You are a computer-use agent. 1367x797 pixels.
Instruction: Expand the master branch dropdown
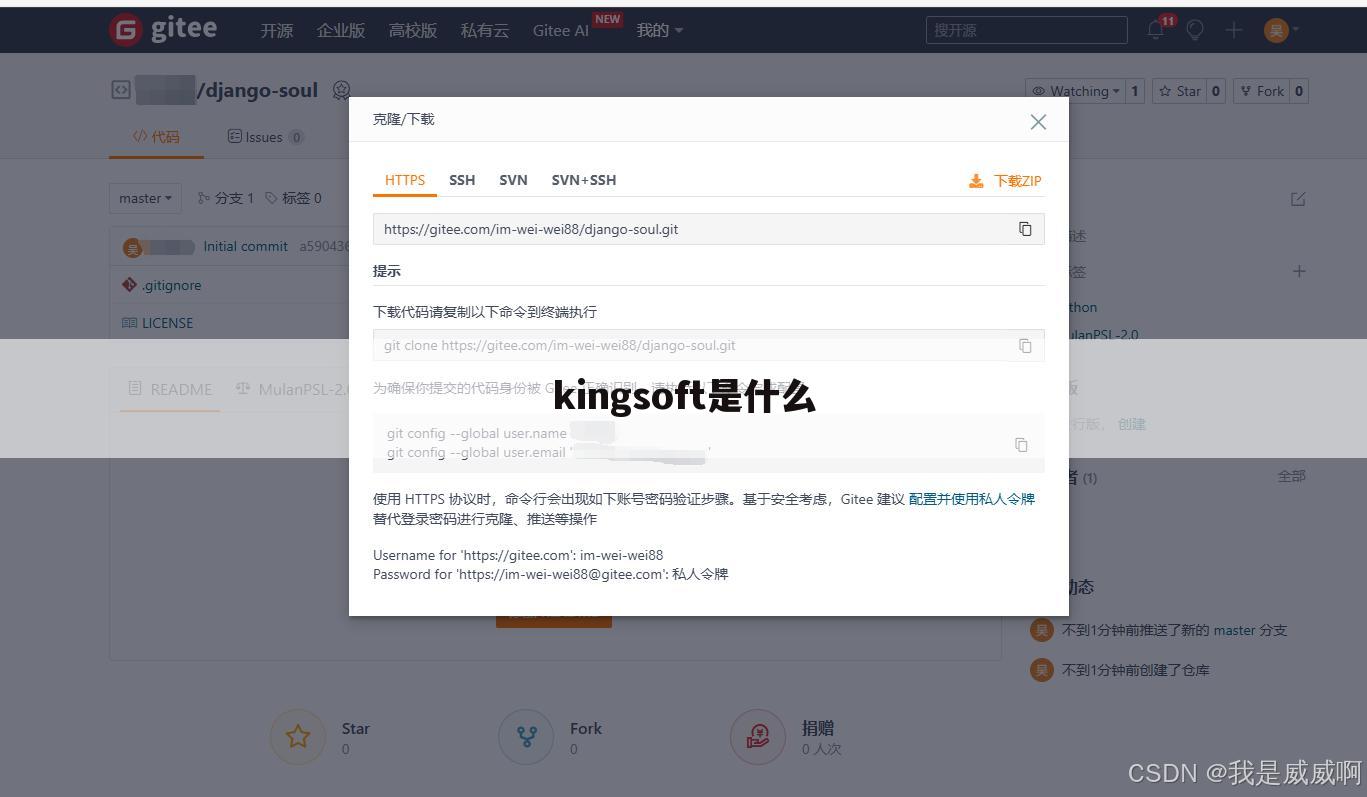pyautogui.click(x=145, y=198)
